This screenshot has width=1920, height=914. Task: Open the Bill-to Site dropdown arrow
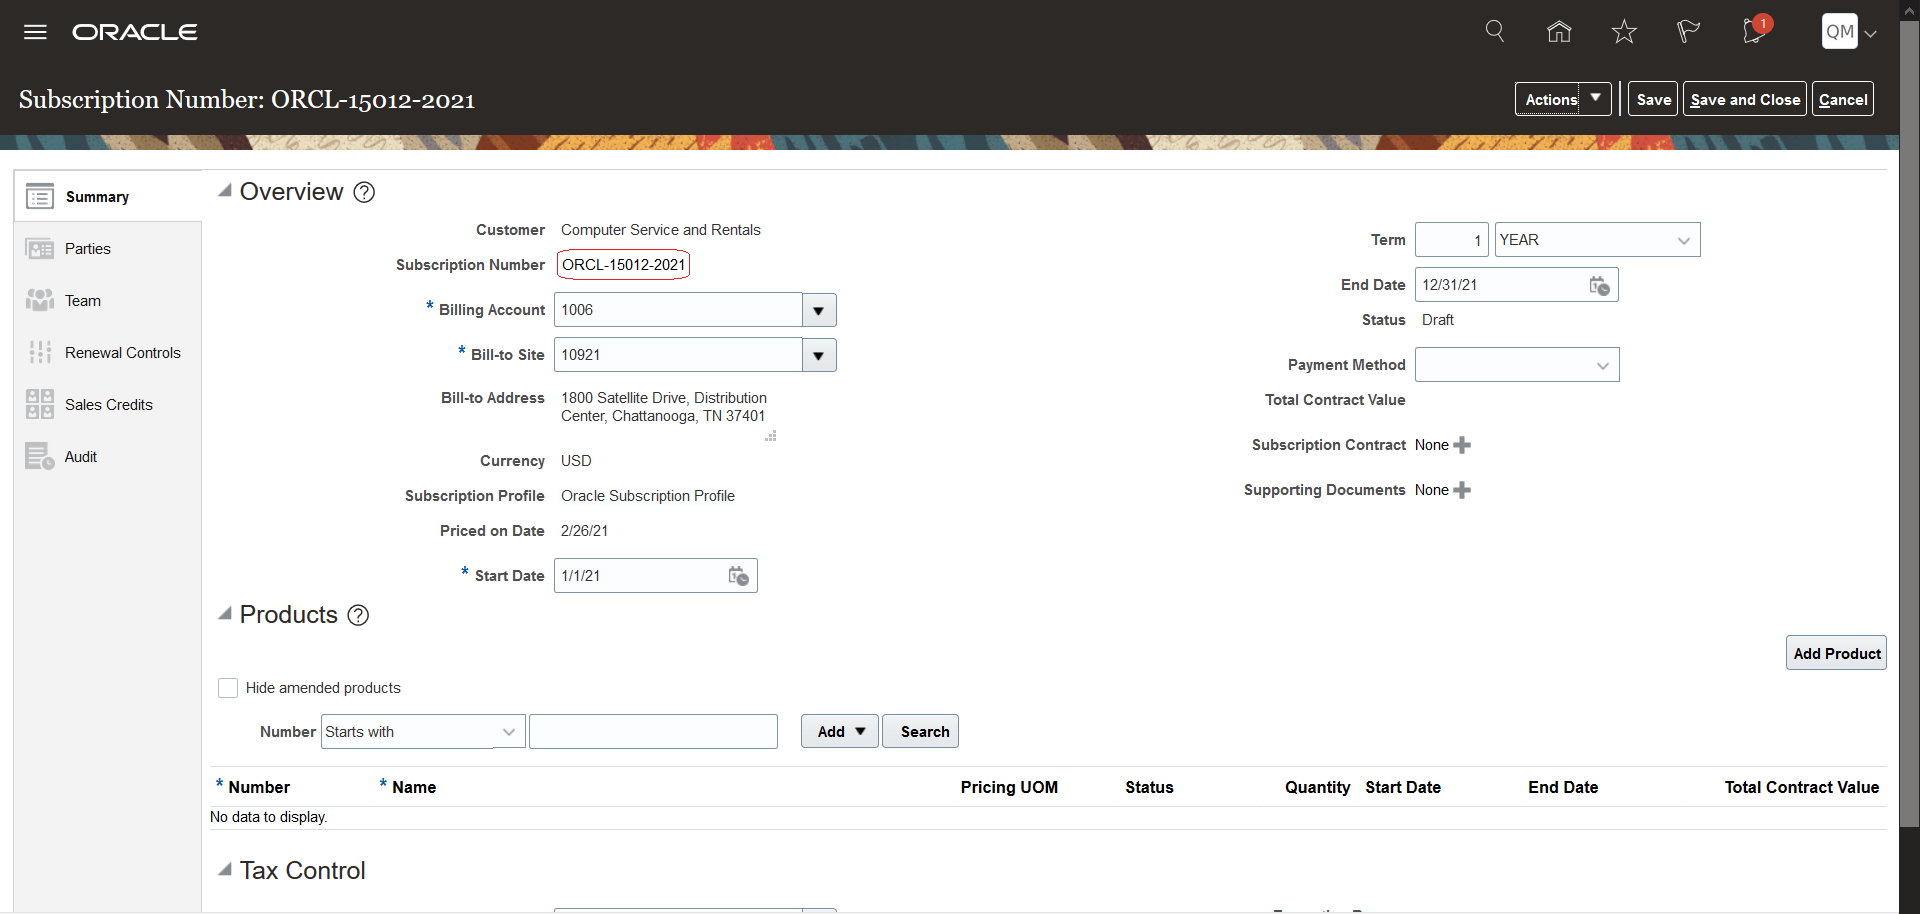[819, 355]
